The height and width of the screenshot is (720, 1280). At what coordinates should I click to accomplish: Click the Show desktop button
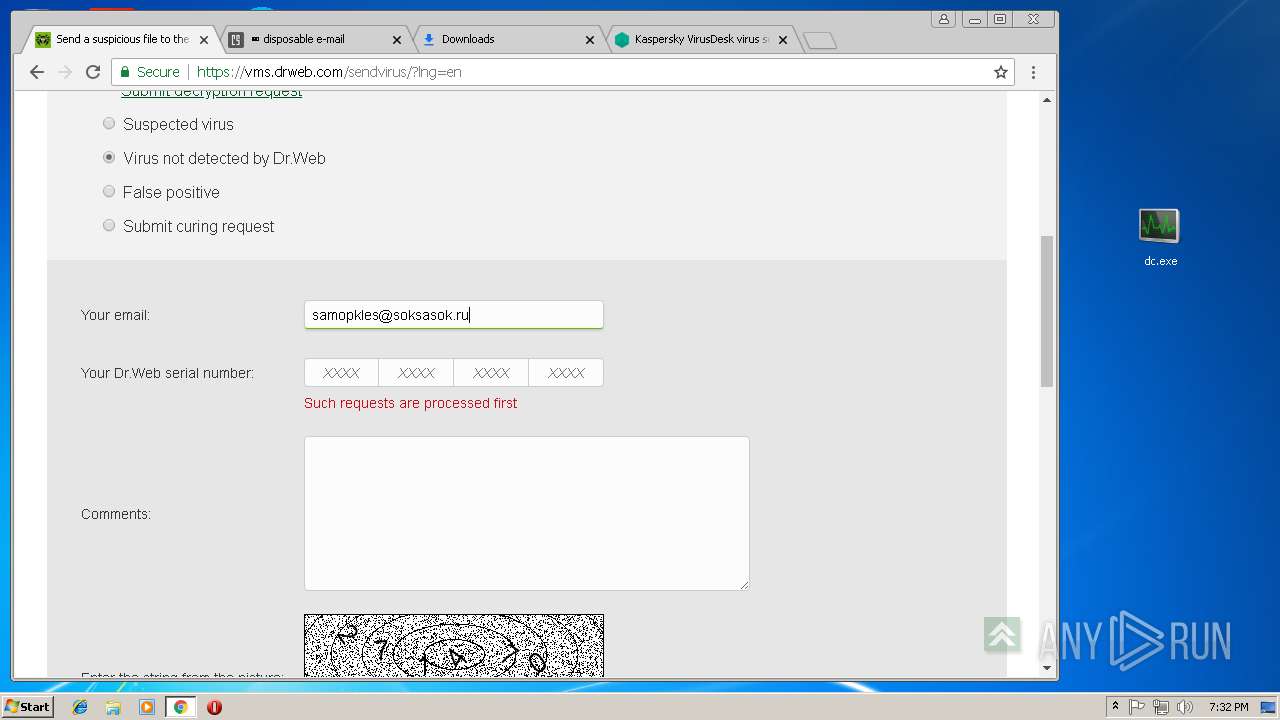click(1270, 707)
